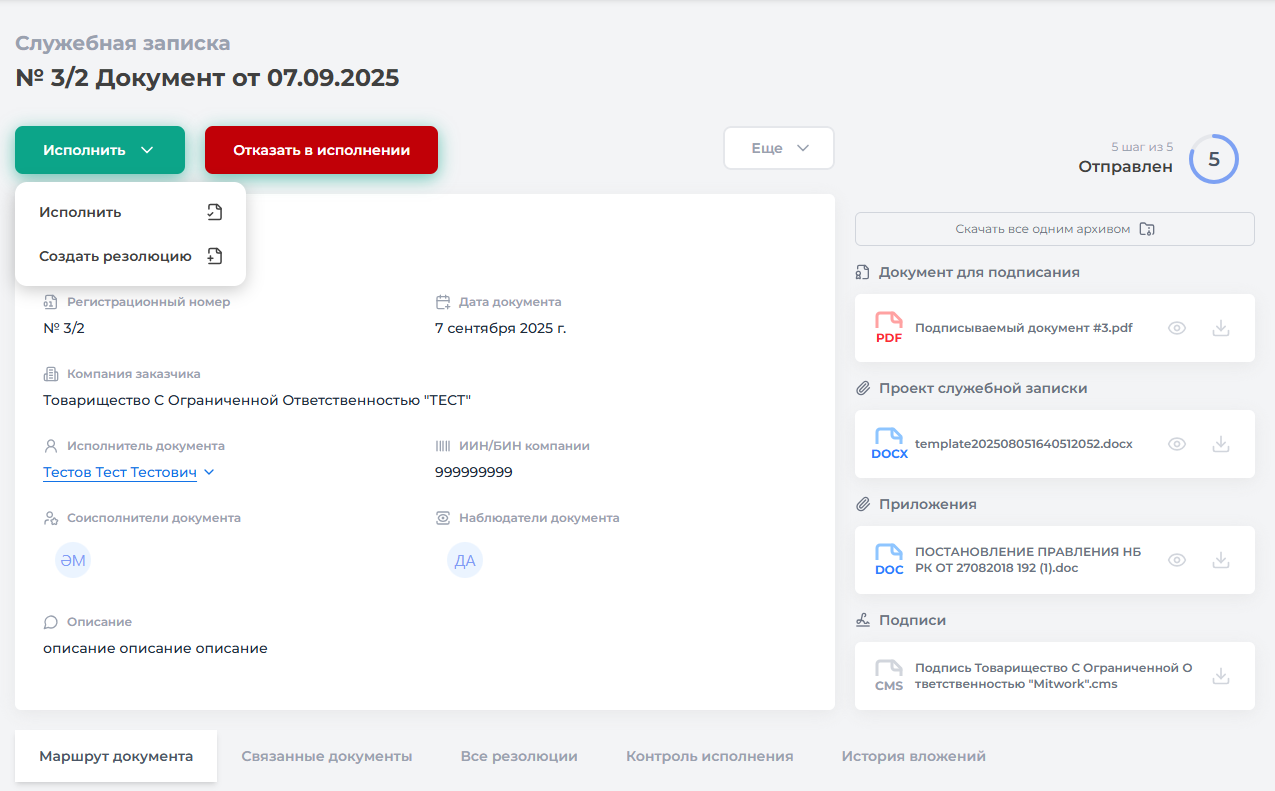Expand the Тестов Тест Тестович chevron
The height and width of the screenshot is (791, 1275).
[209, 472]
